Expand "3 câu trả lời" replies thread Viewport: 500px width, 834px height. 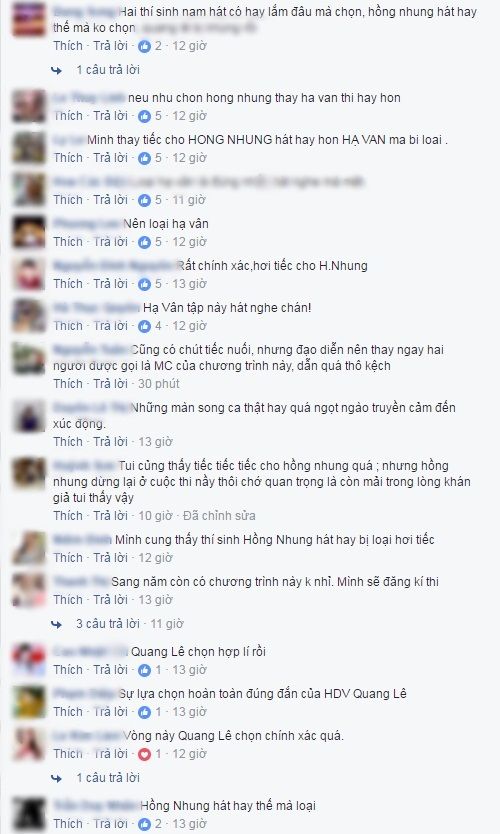coord(107,623)
